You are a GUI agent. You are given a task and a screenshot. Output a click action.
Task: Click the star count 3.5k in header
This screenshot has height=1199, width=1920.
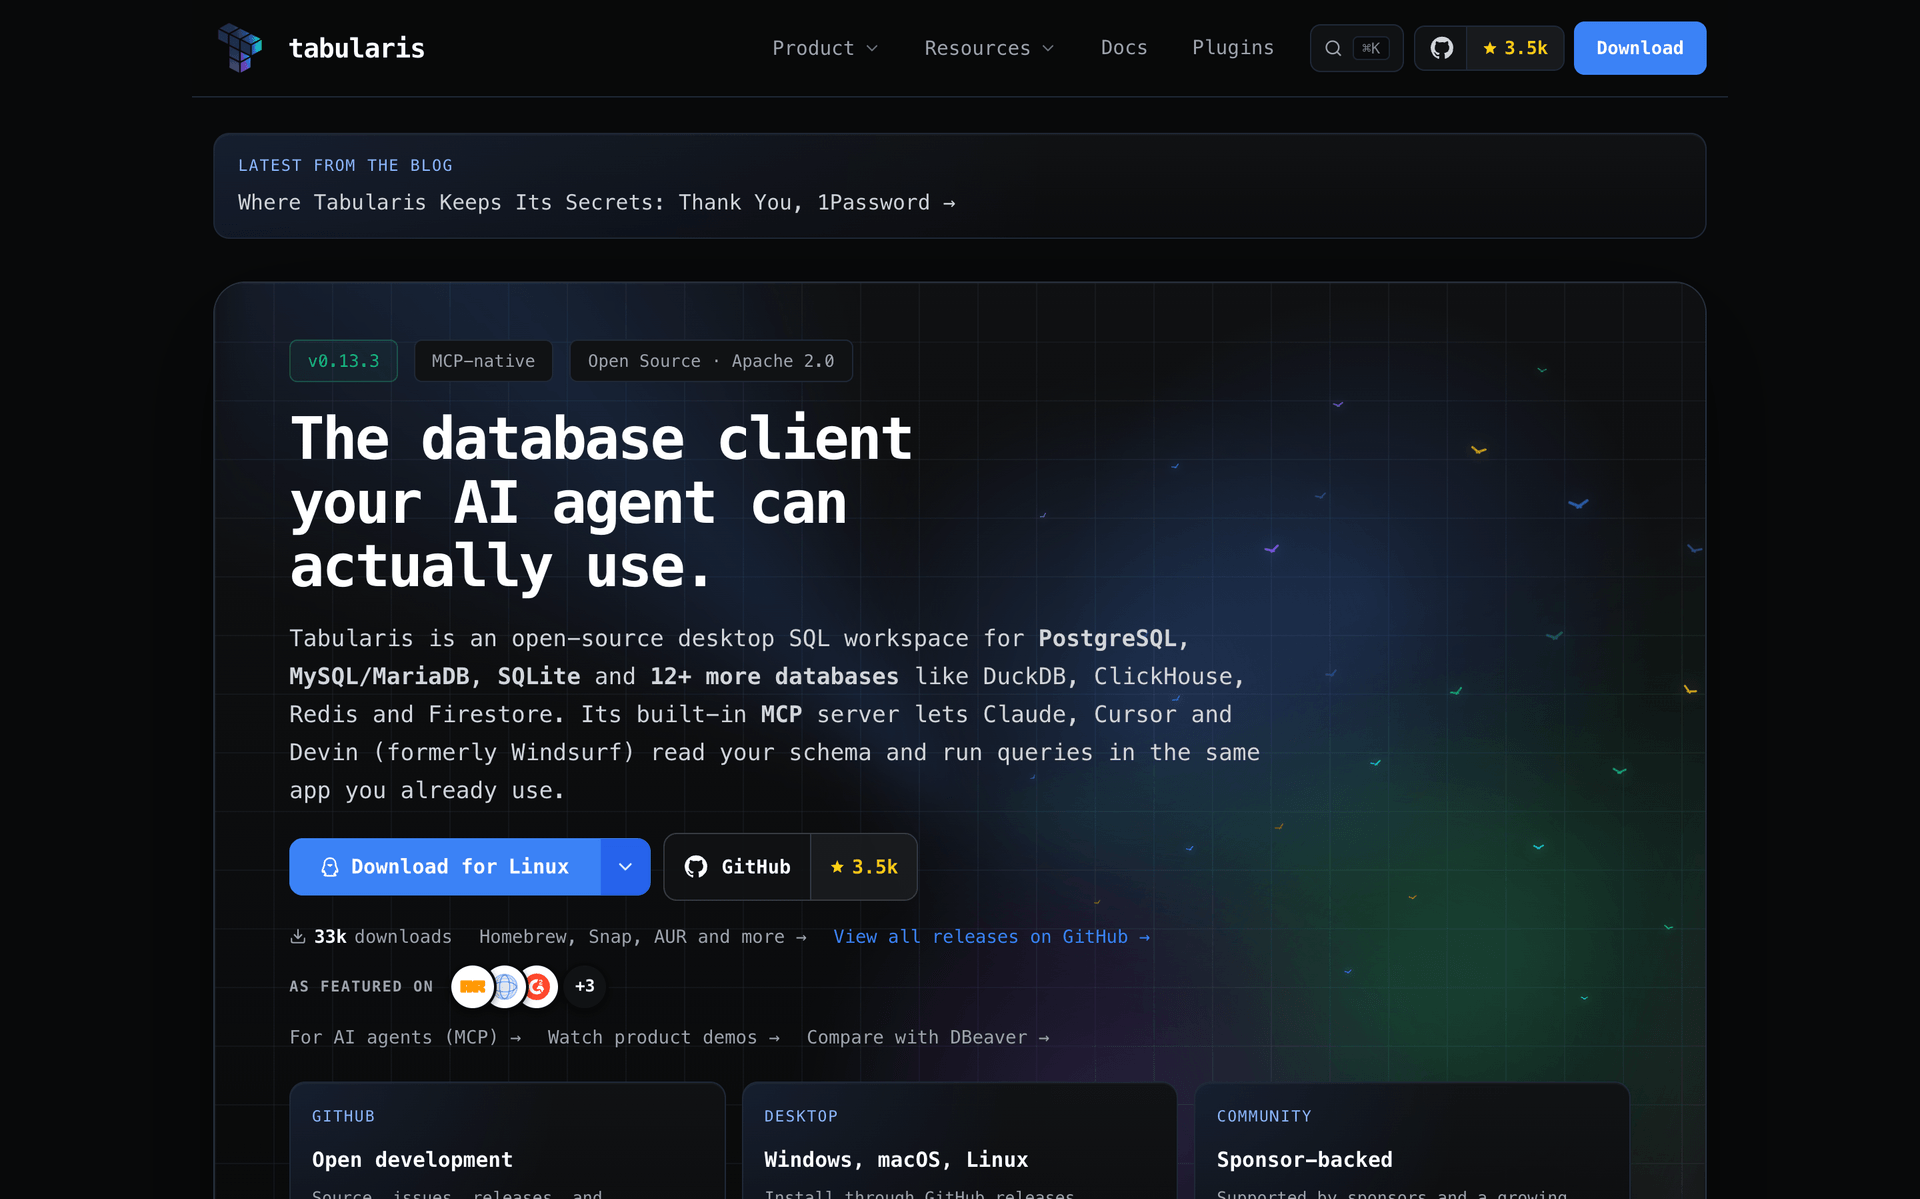pos(1516,48)
